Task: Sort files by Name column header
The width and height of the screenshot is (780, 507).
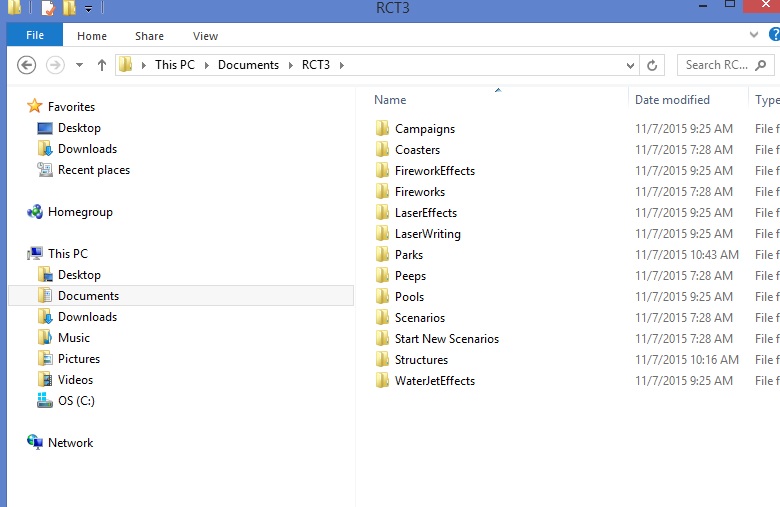Action: click(x=390, y=100)
